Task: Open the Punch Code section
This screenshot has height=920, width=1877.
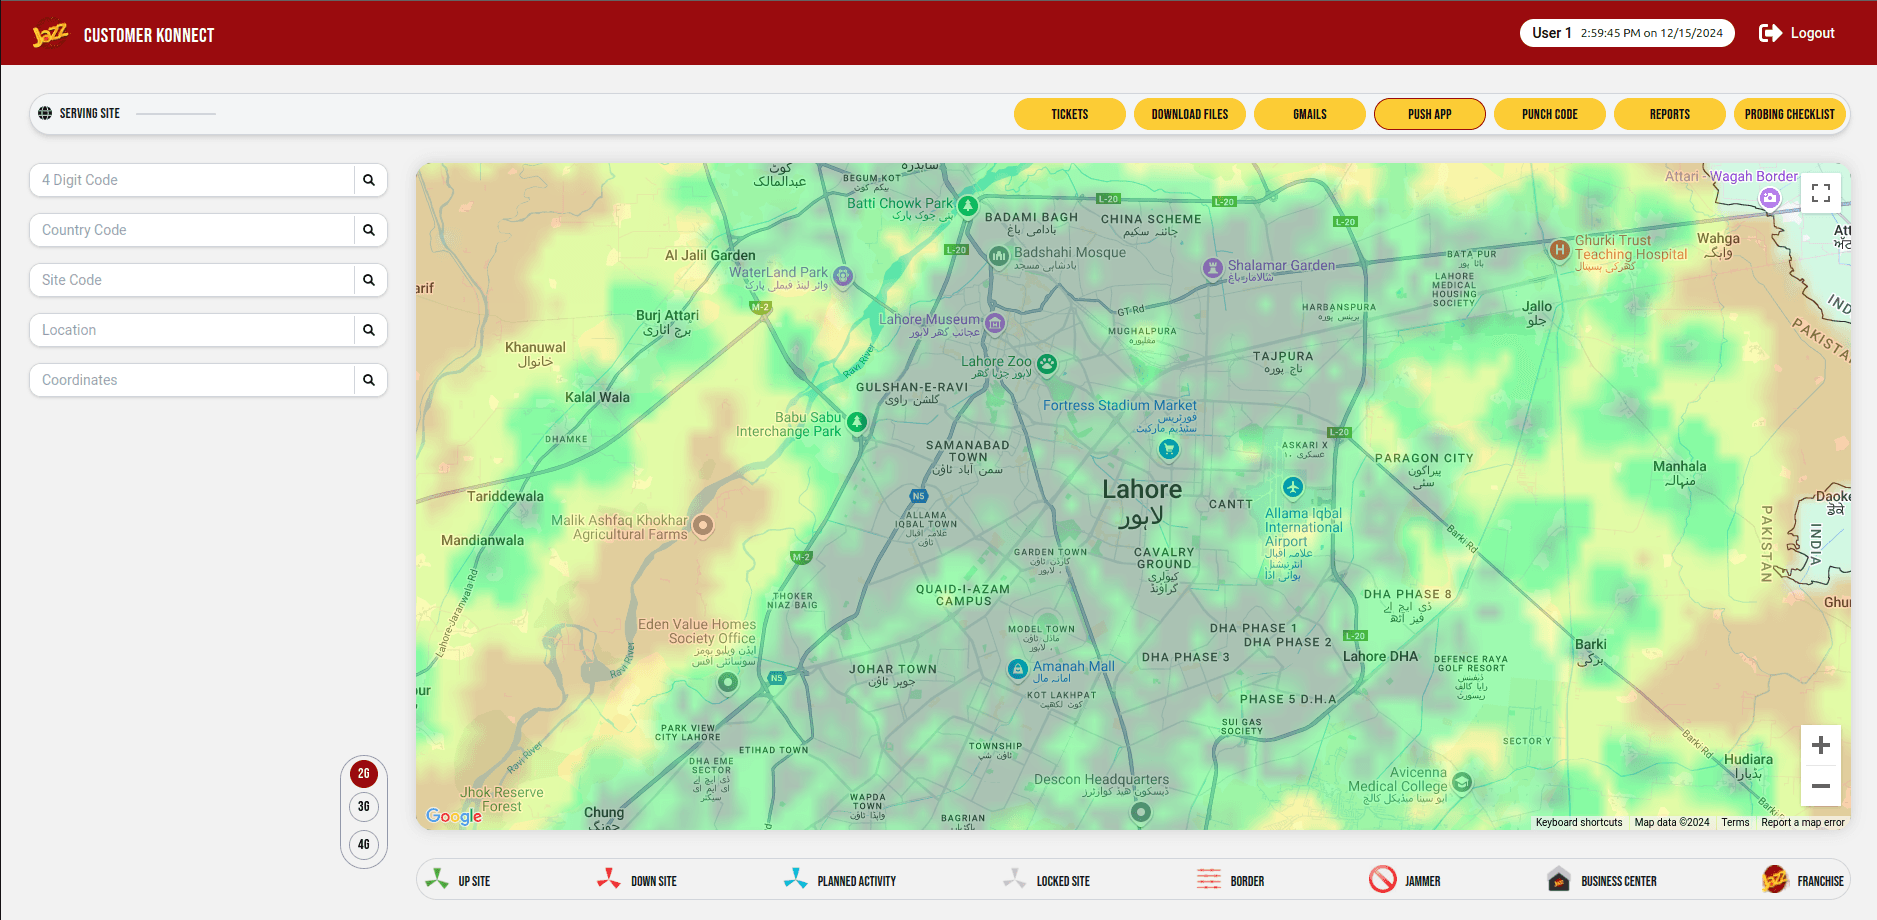Action: pyautogui.click(x=1550, y=114)
